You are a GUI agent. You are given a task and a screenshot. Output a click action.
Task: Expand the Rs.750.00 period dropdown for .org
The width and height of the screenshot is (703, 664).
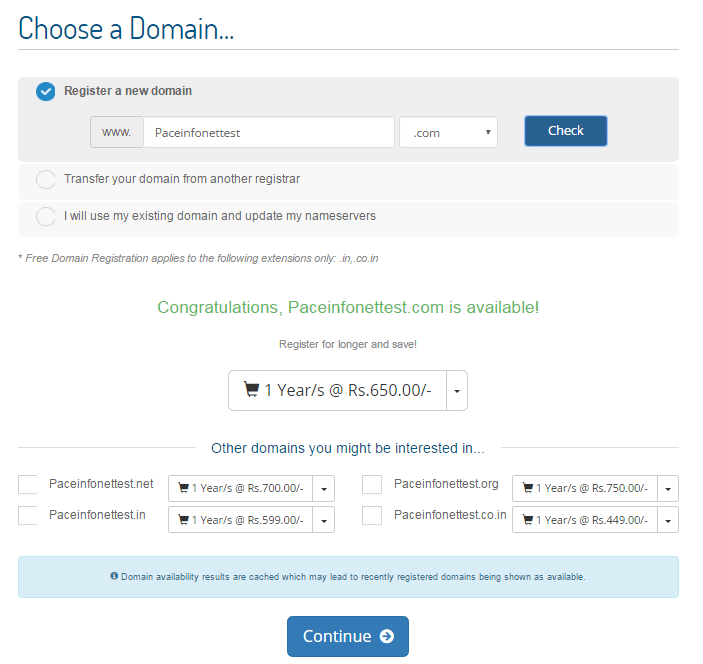tap(669, 489)
